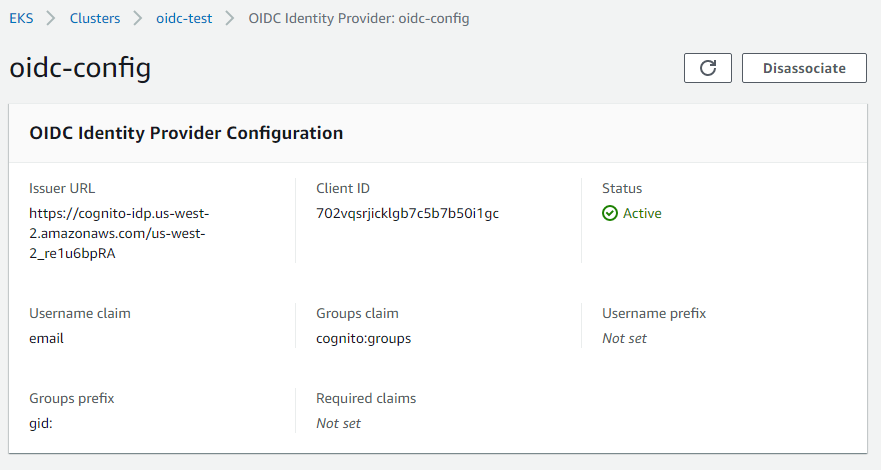881x470 pixels.
Task: Click the chevron right after EKS
Action: (x=50, y=18)
